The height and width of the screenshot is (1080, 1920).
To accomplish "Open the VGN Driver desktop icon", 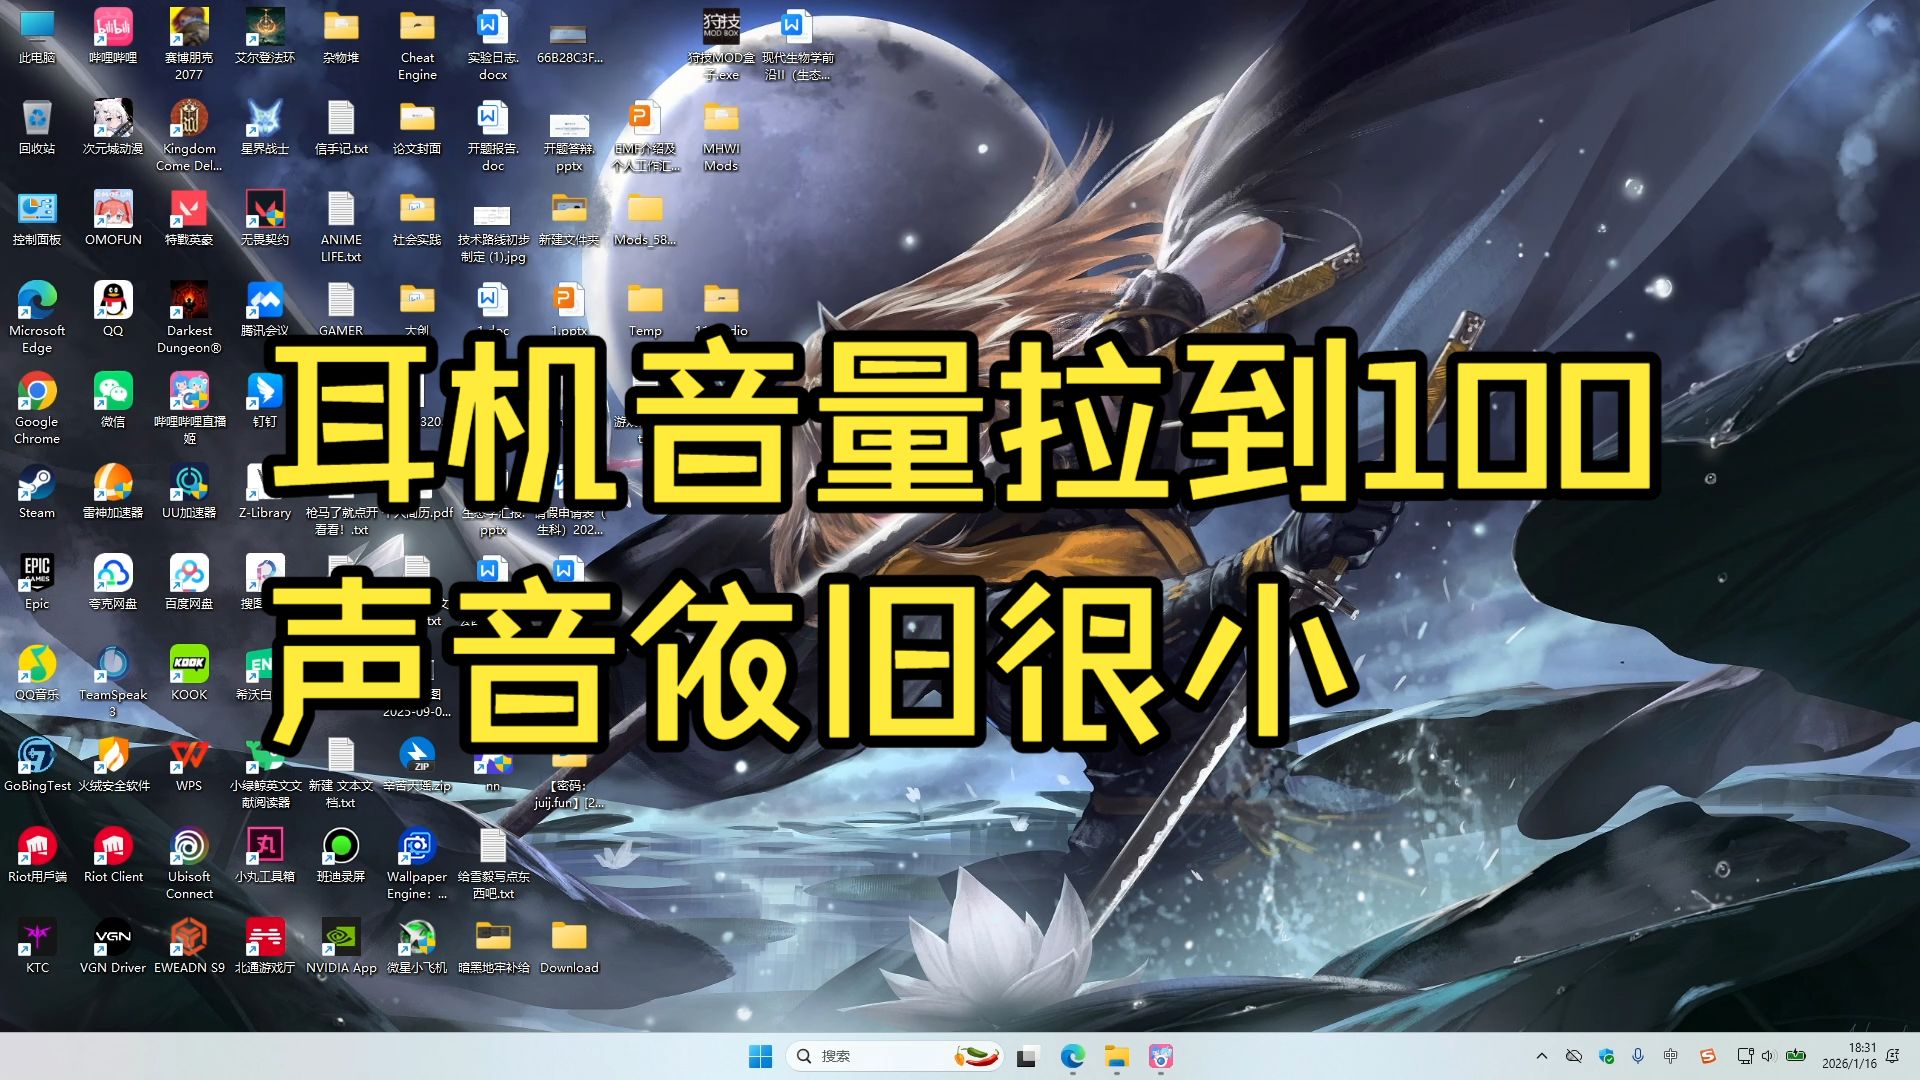I will tap(113, 947).
